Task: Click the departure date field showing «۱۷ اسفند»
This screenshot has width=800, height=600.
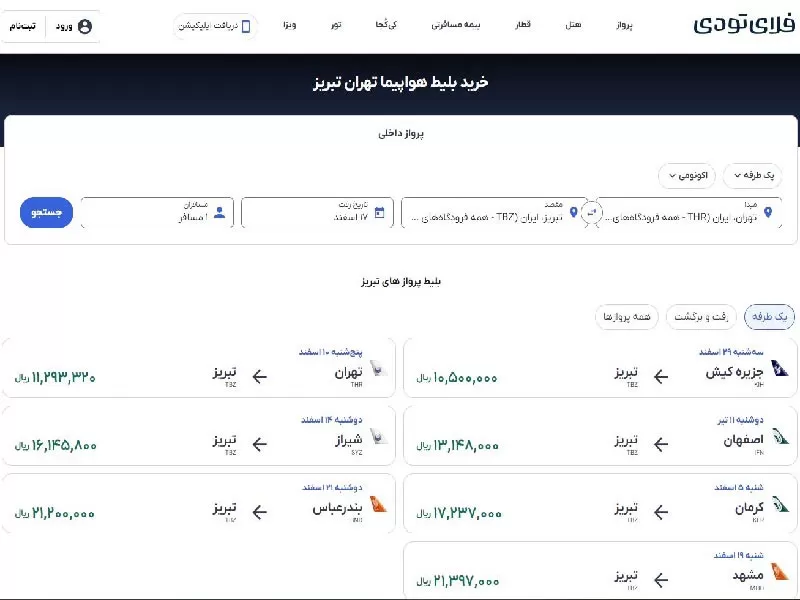Action: coord(330,213)
